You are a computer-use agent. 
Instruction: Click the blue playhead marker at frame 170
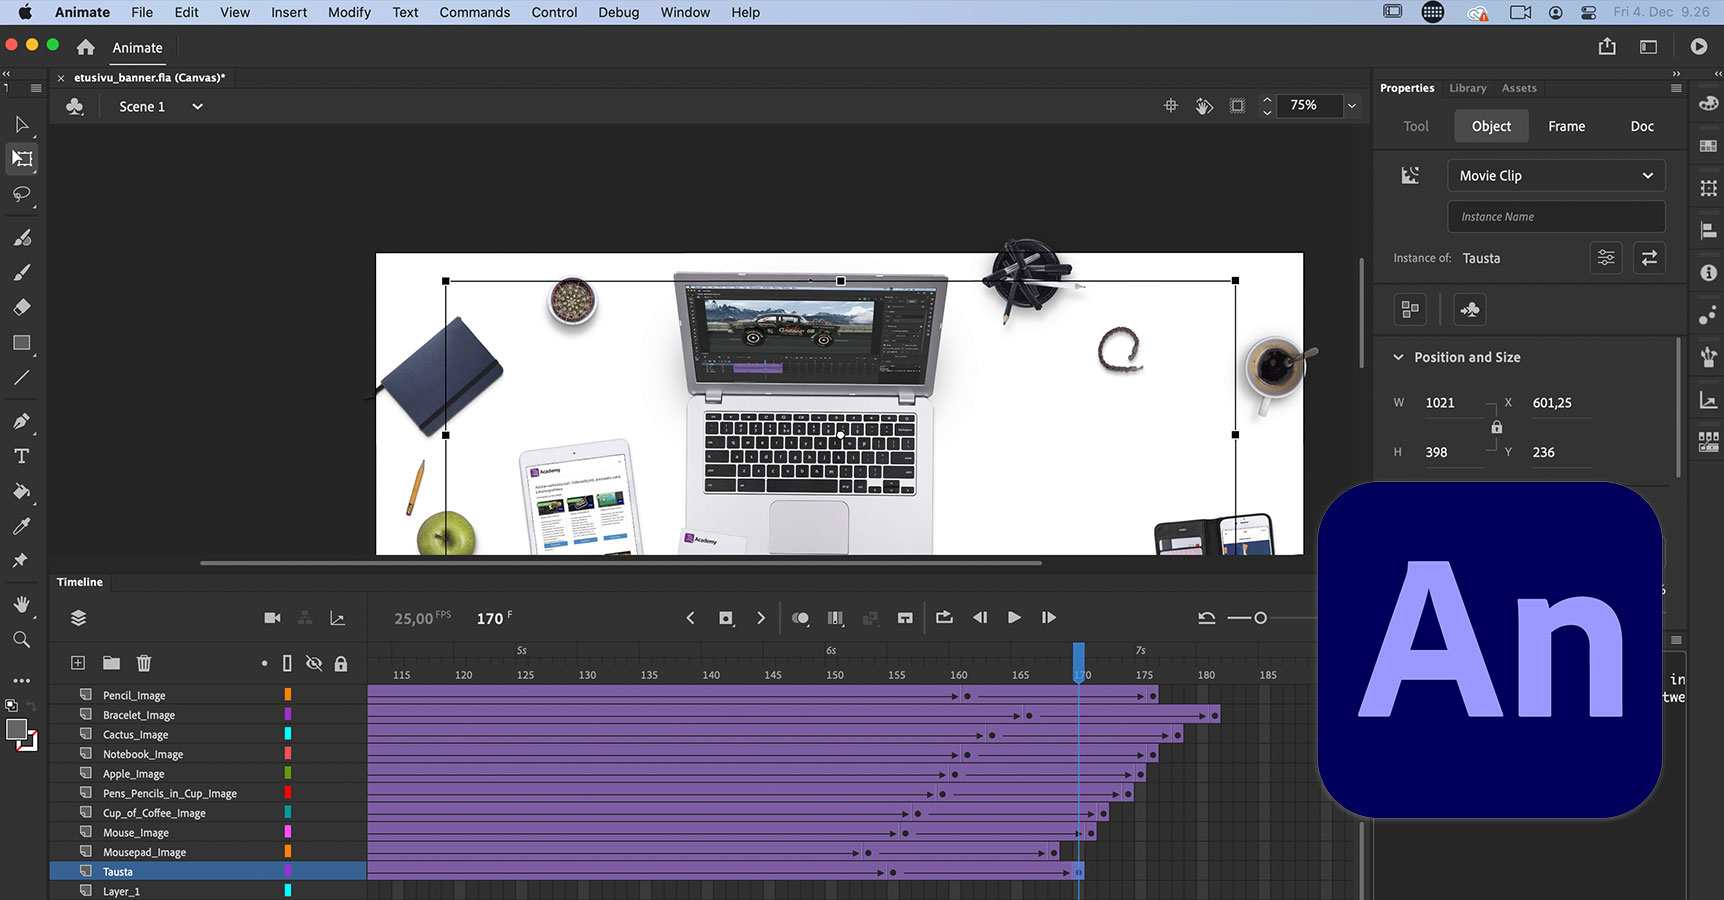click(1078, 662)
